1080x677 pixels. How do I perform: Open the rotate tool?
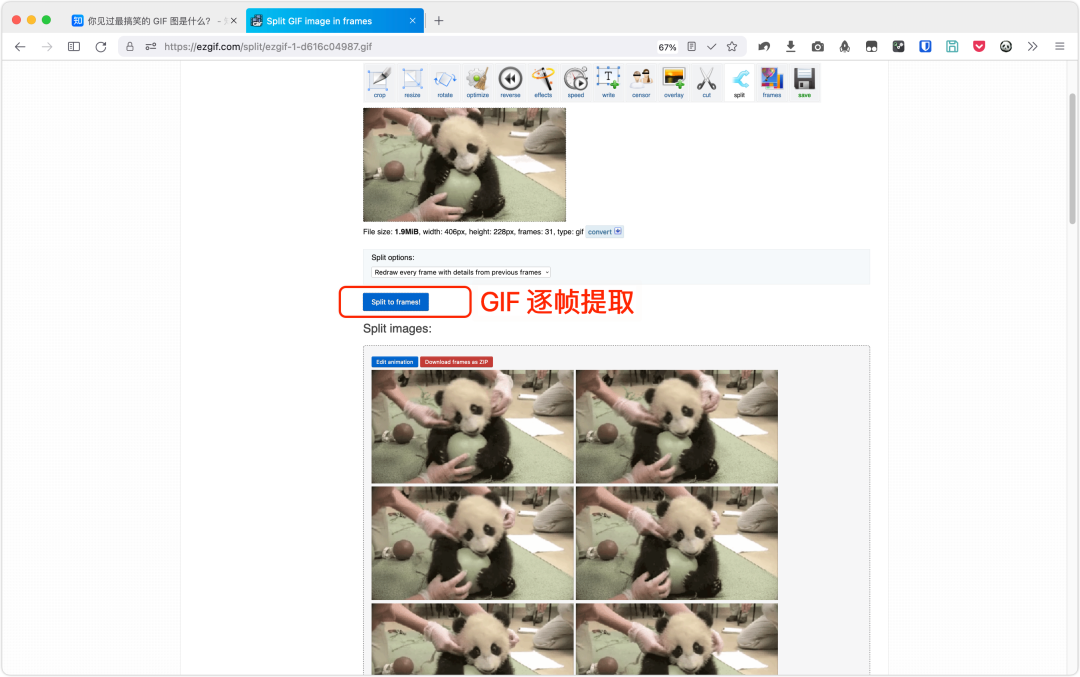pyautogui.click(x=445, y=83)
